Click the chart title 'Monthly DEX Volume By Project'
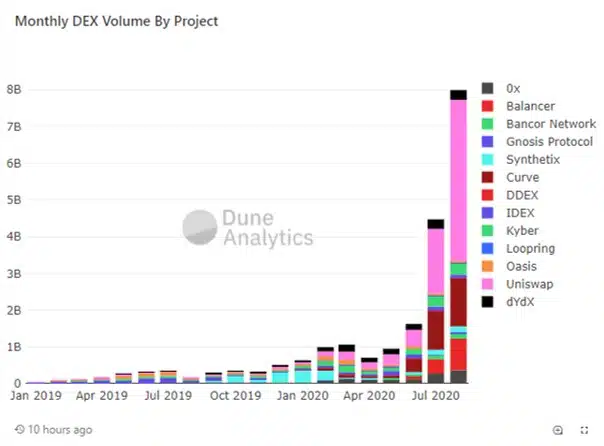Screen dimensions: 604x446 [116, 21]
